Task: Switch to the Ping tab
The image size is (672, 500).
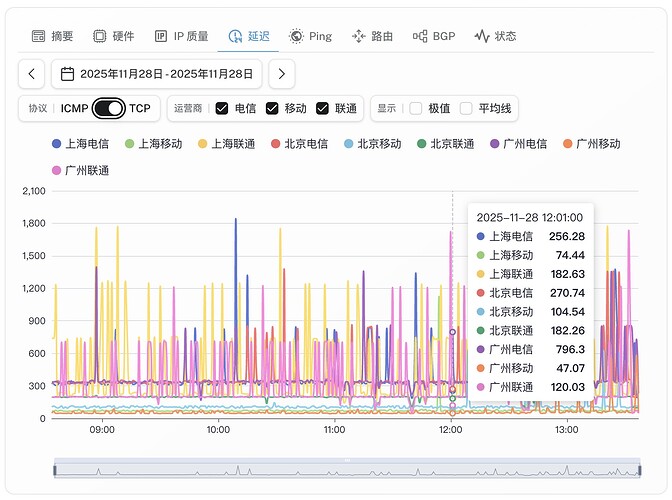Action: point(311,36)
